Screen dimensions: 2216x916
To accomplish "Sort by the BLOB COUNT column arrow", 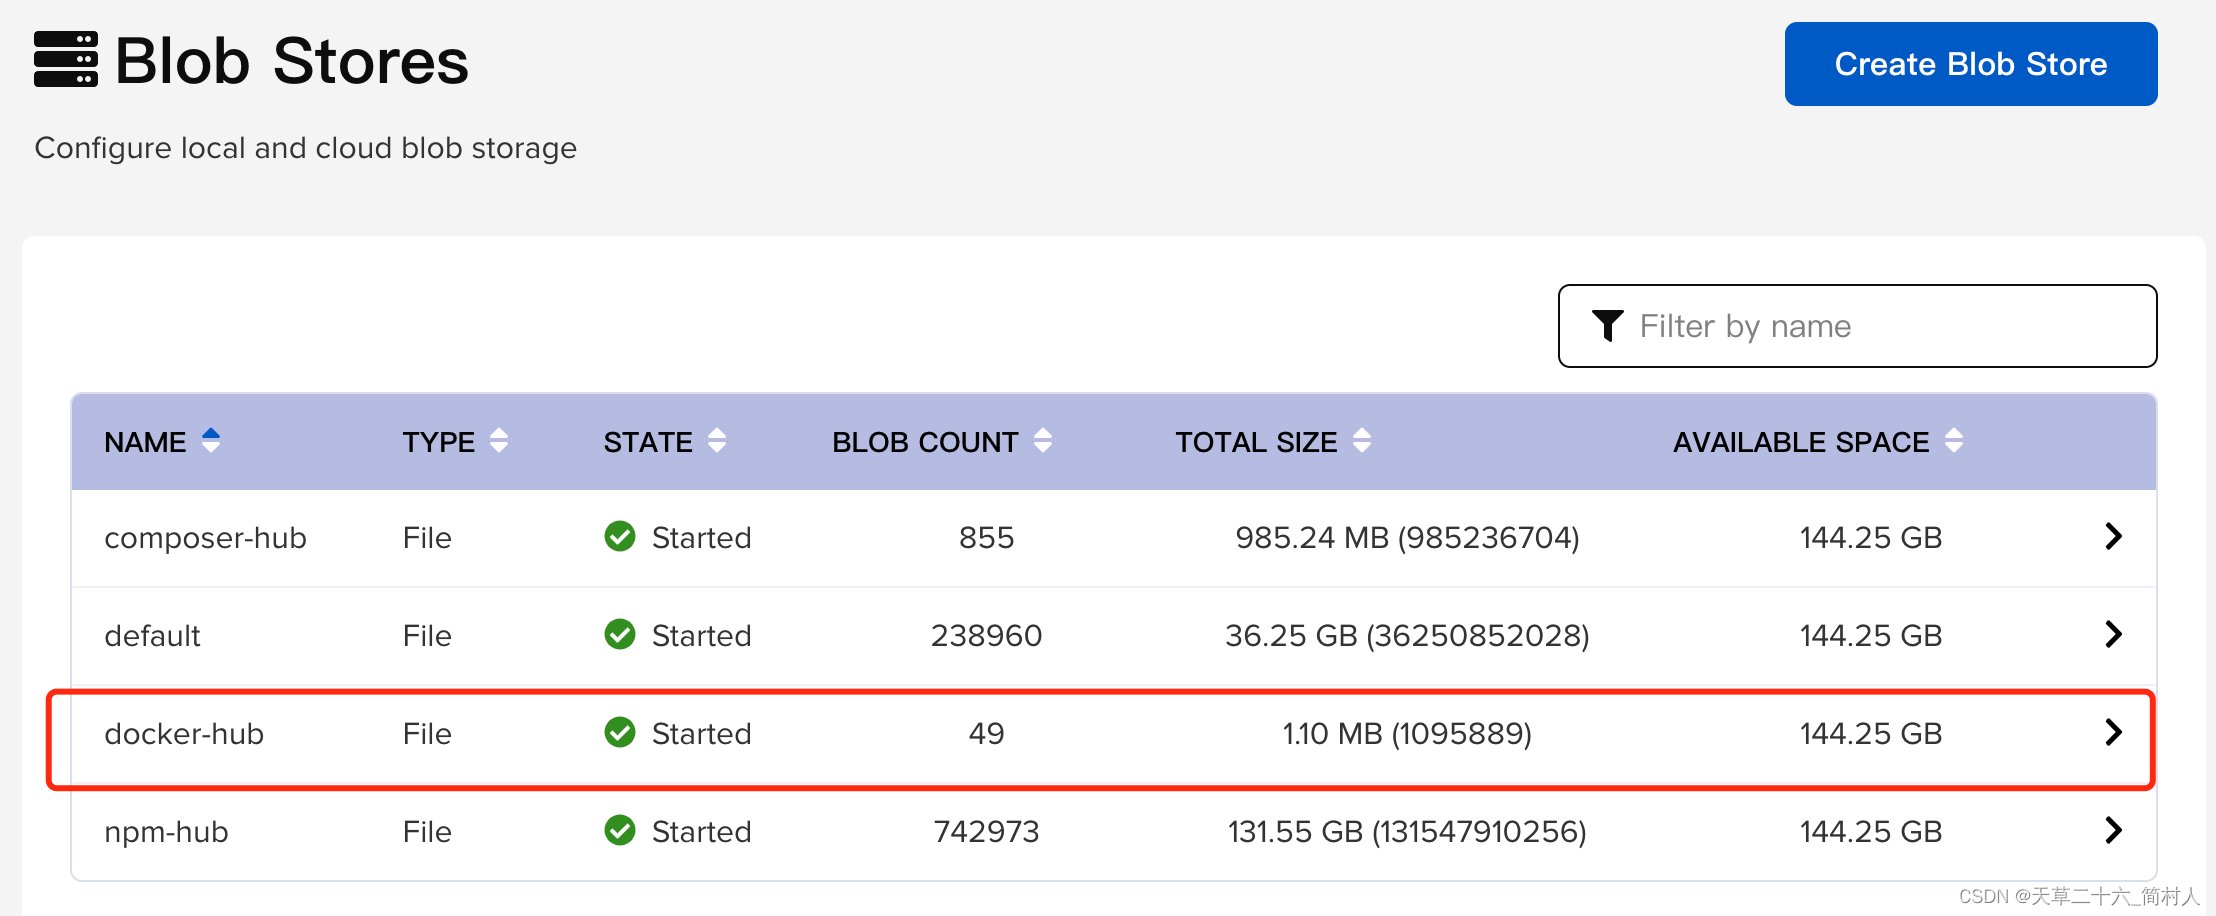I will tap(1042, 441).
